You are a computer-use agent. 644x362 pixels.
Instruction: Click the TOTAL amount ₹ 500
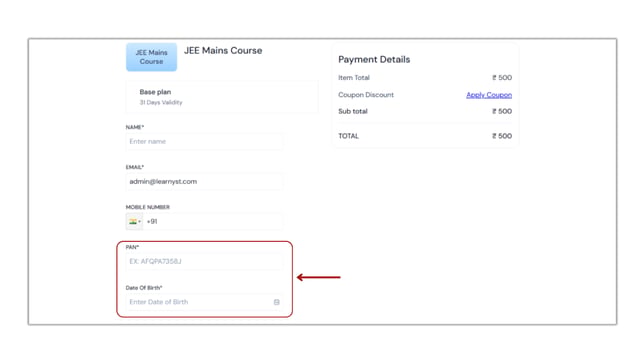[502, 136]
